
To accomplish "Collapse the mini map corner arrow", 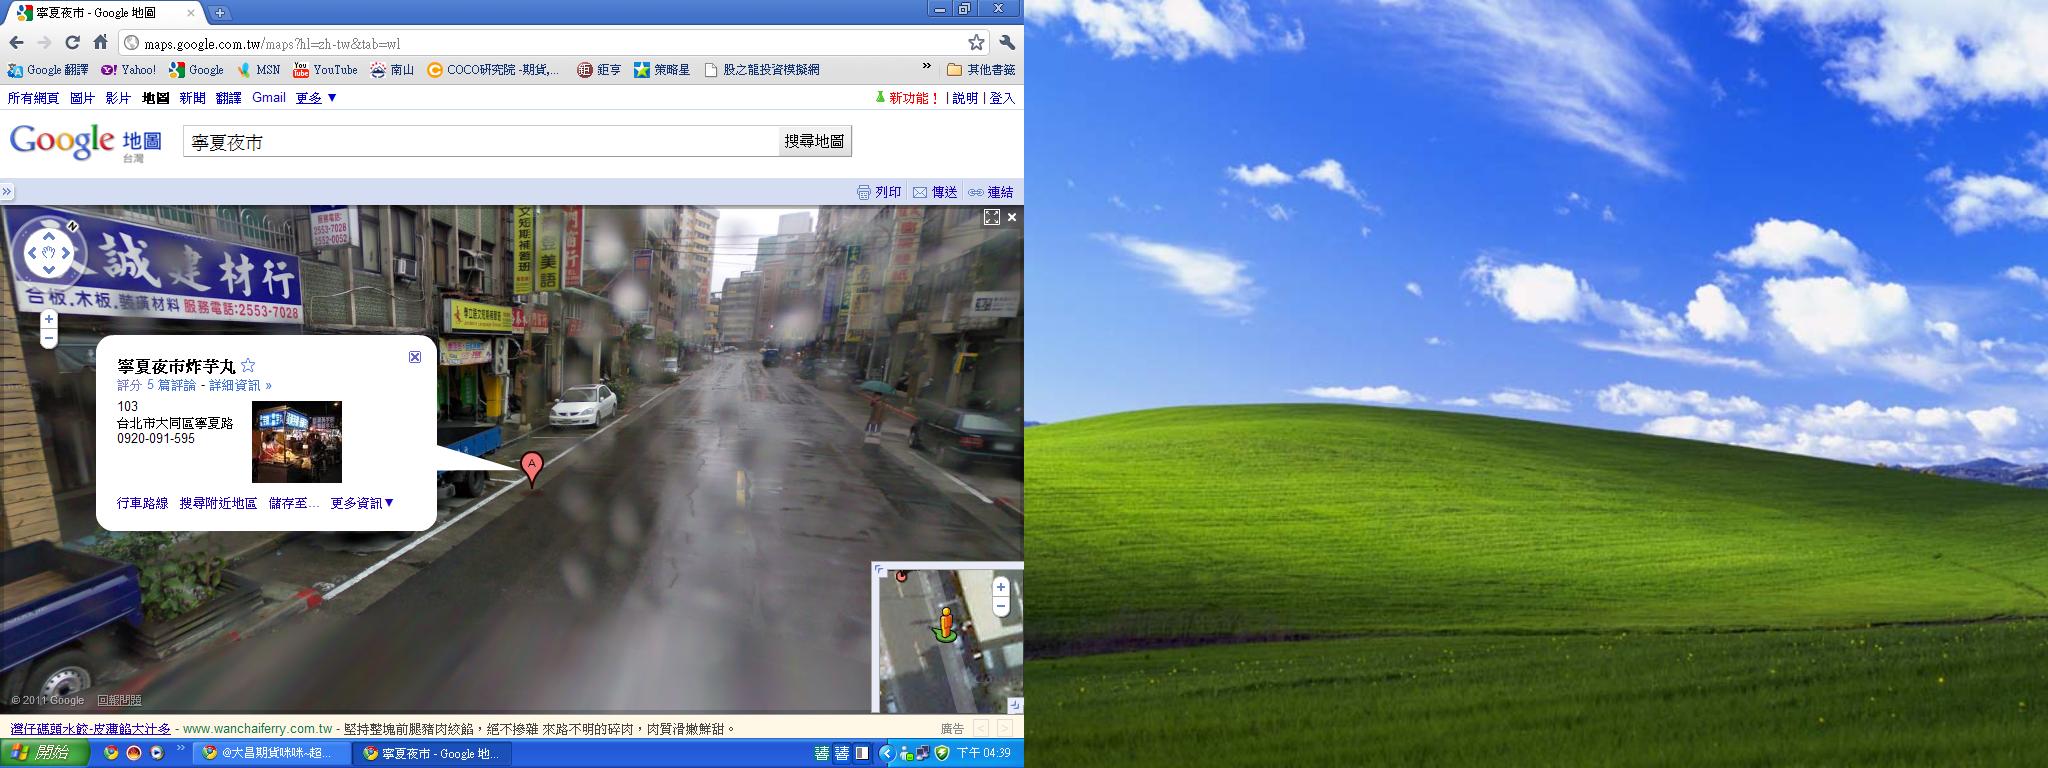I will pos(1015,704).
